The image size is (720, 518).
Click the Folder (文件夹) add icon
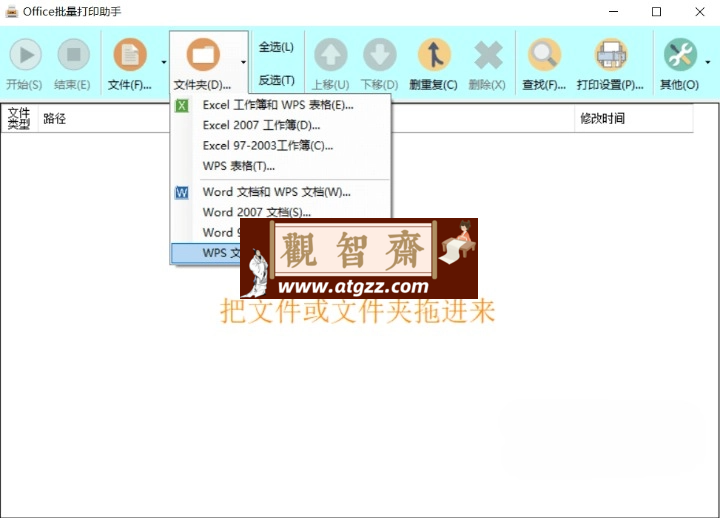click(203, 55)
